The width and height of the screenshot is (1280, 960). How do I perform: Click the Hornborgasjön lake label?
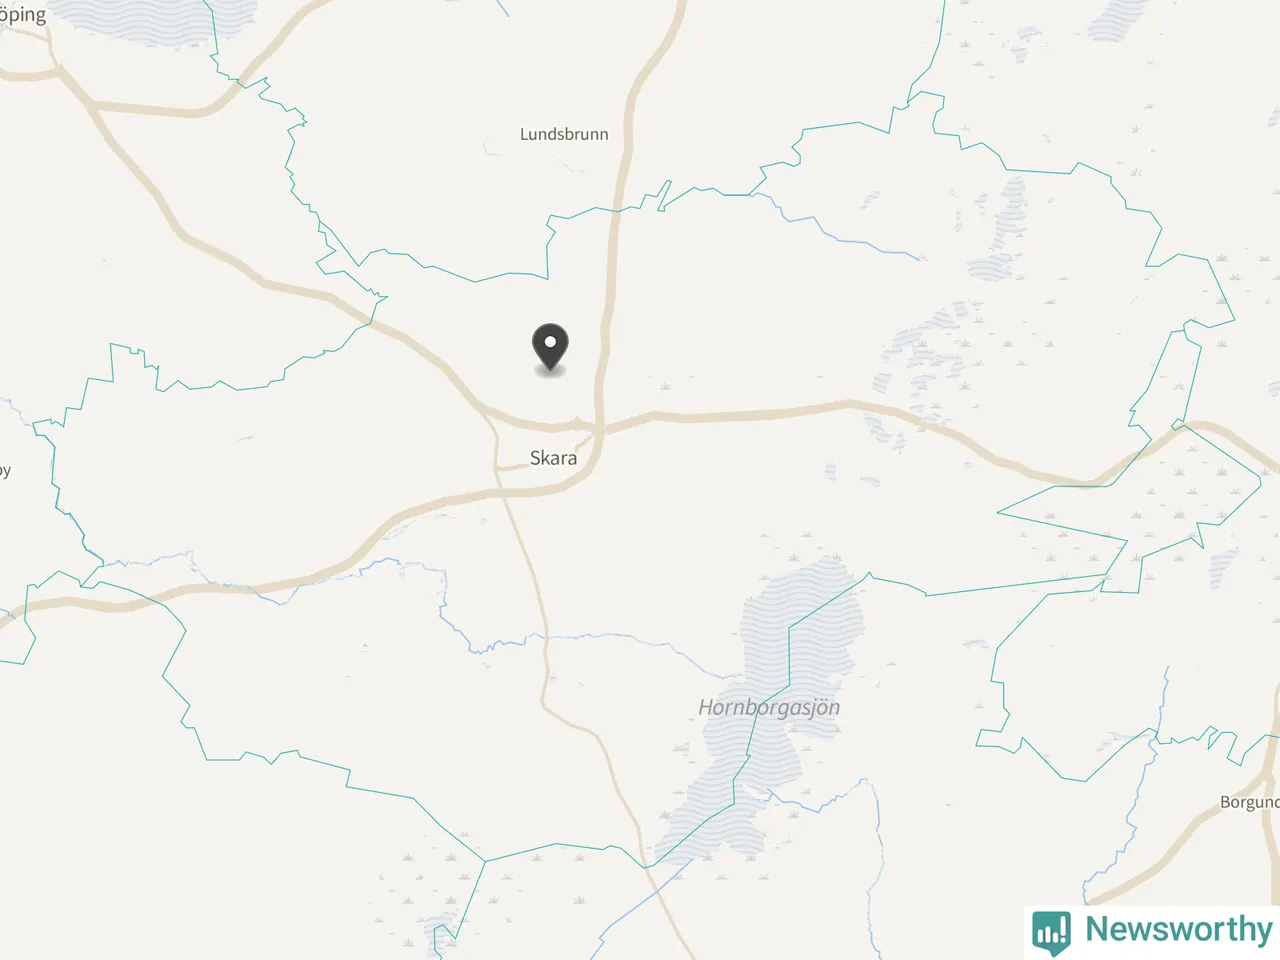coord(769,708)
